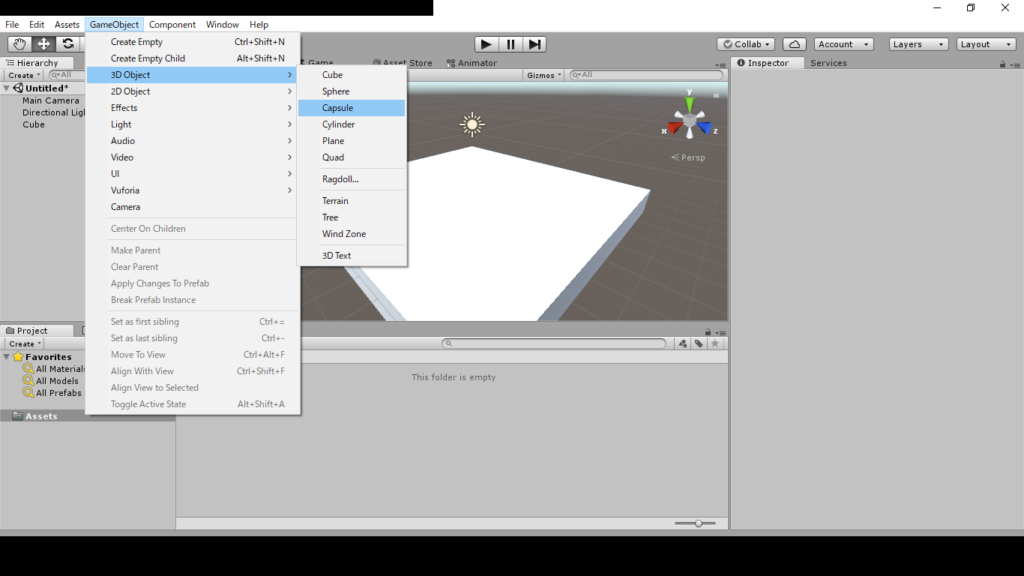Click Create Empty in the GameObject menu

click(137, 42)
